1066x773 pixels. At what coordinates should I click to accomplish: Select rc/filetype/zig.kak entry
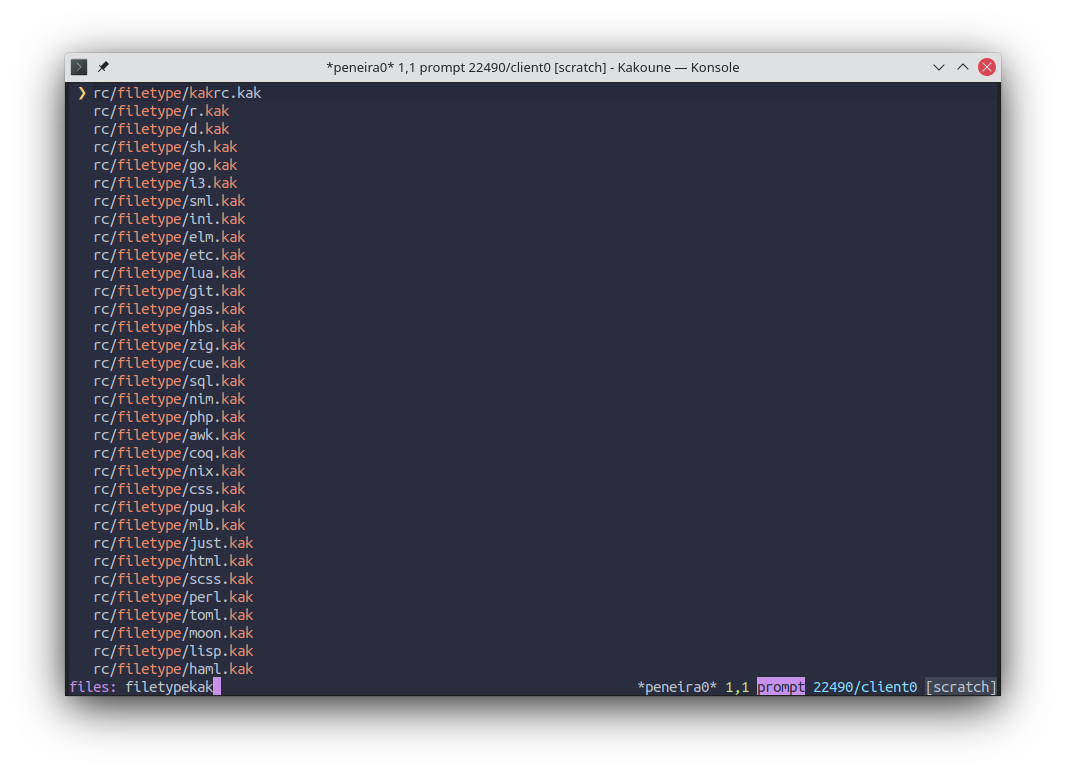(169, 345)
